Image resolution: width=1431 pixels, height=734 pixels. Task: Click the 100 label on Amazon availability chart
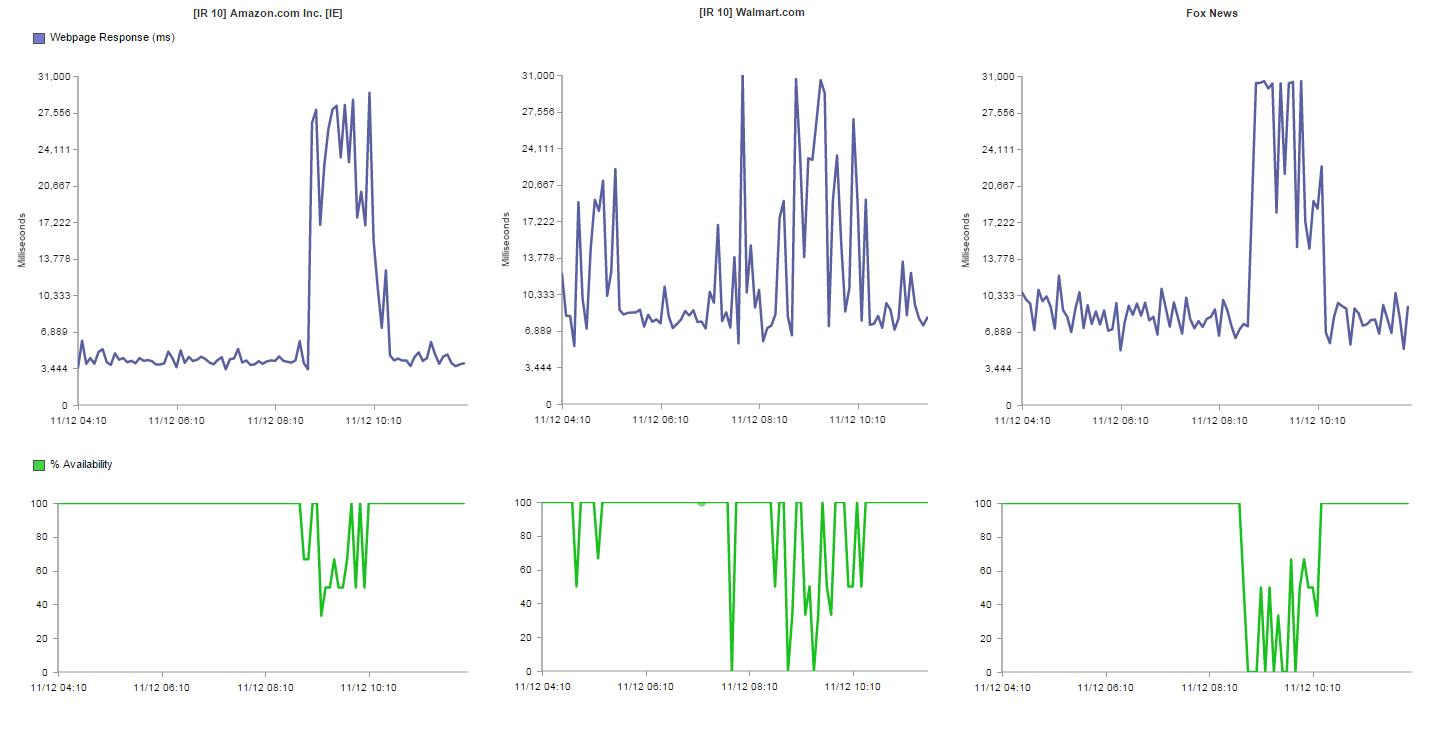[x=41, y=504]
